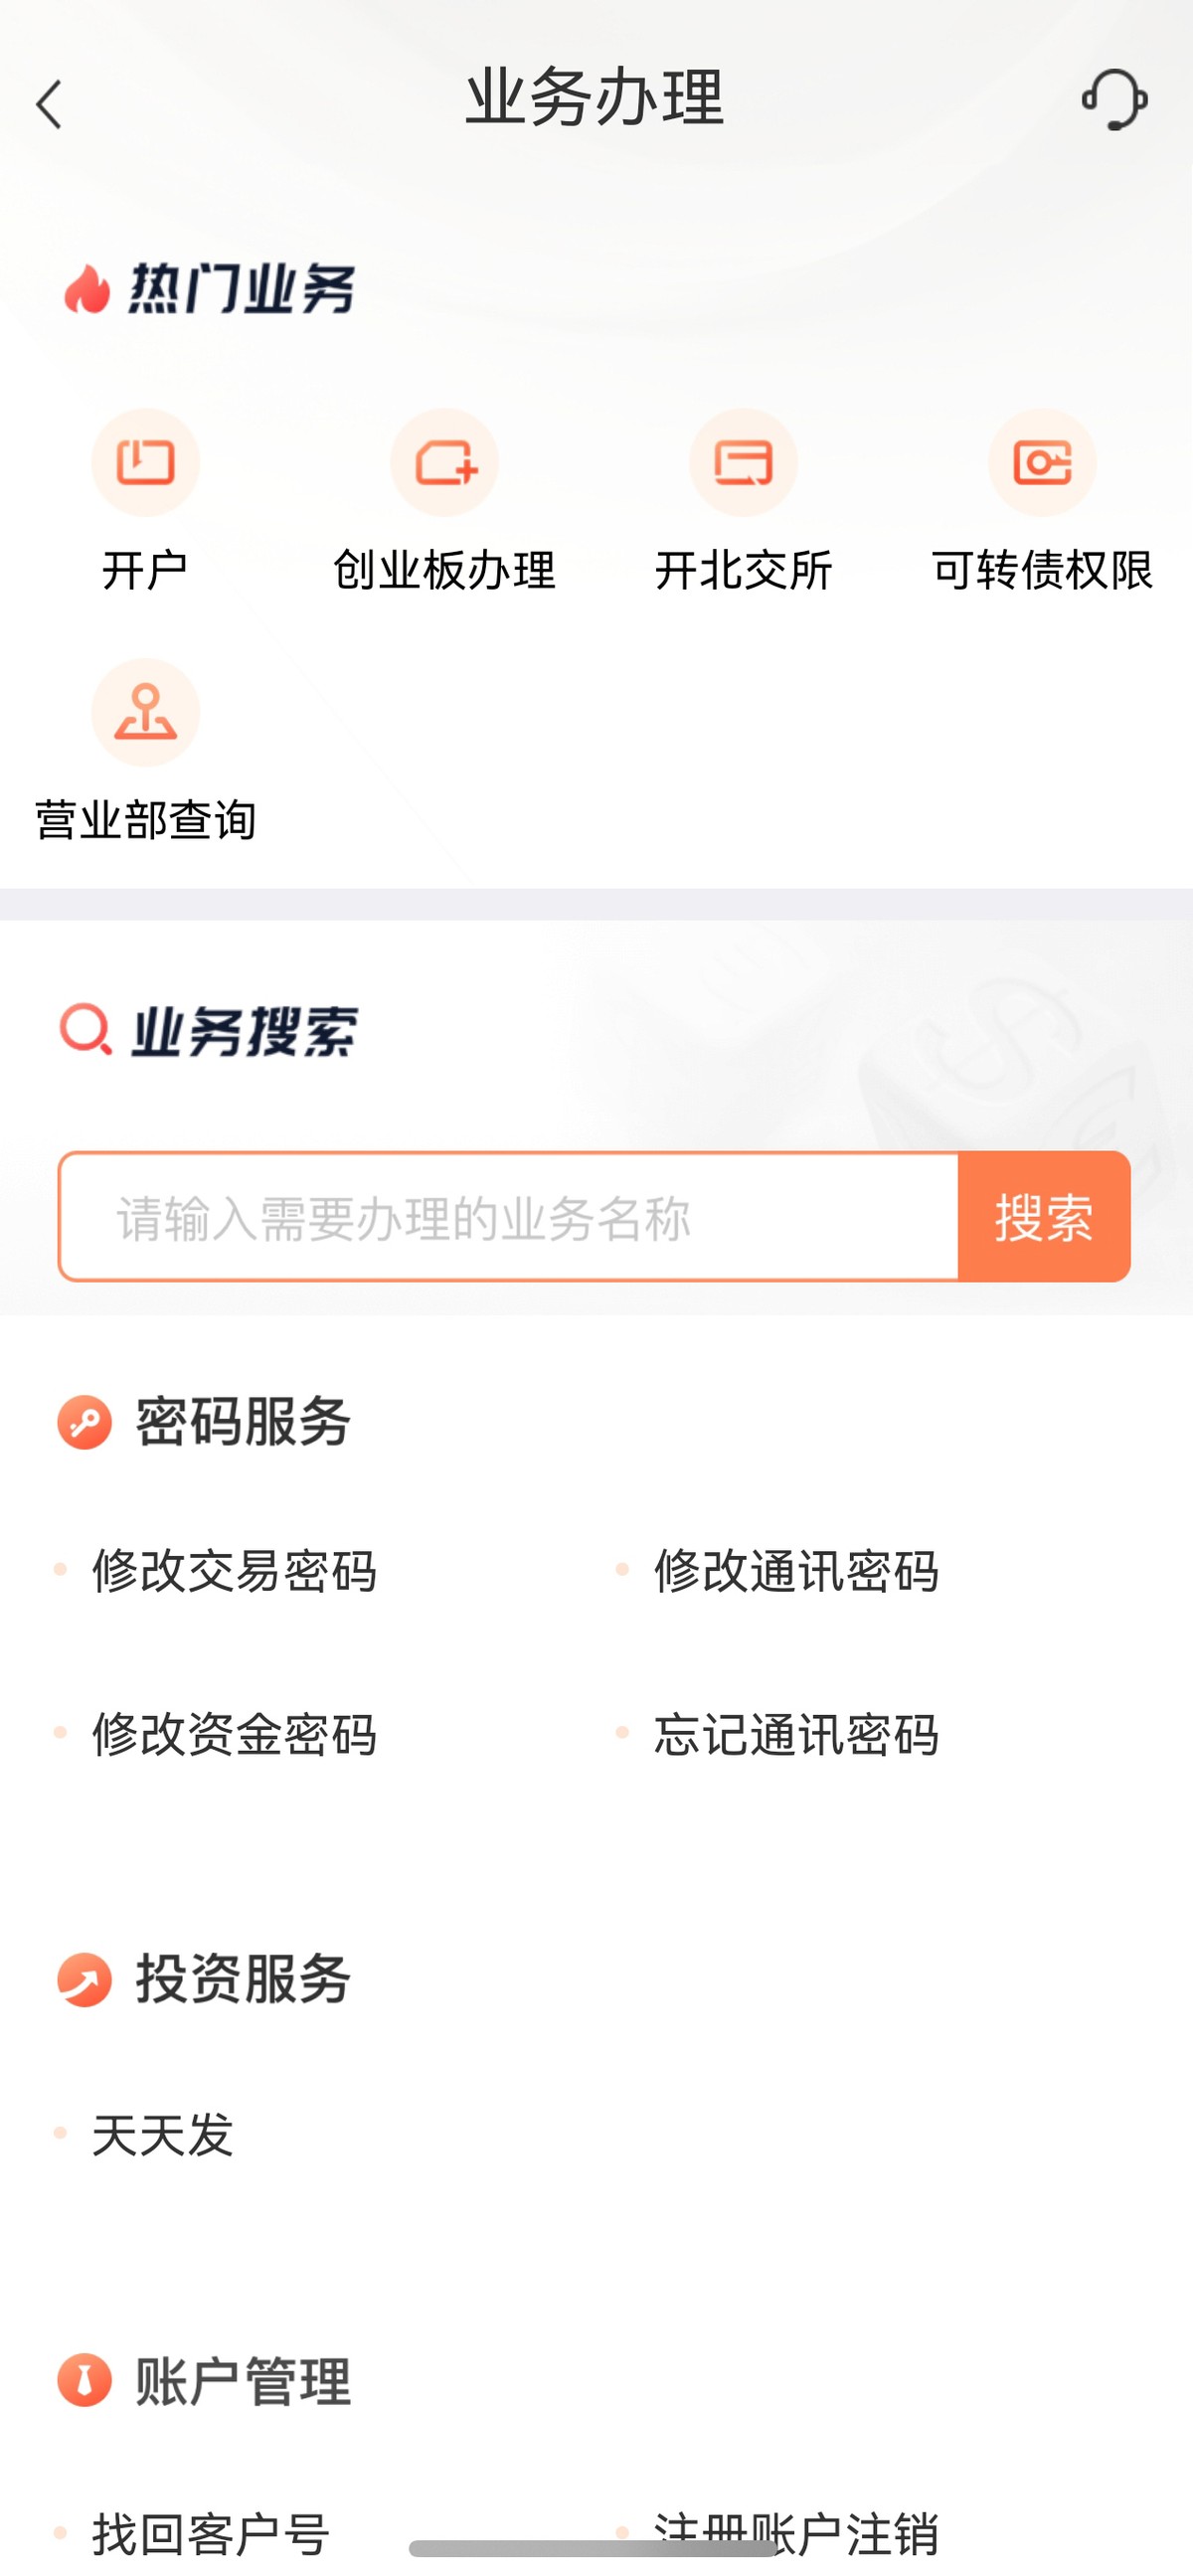Tap the 热门业务 flame icon

pyautogui.click(x=87, y=290)
